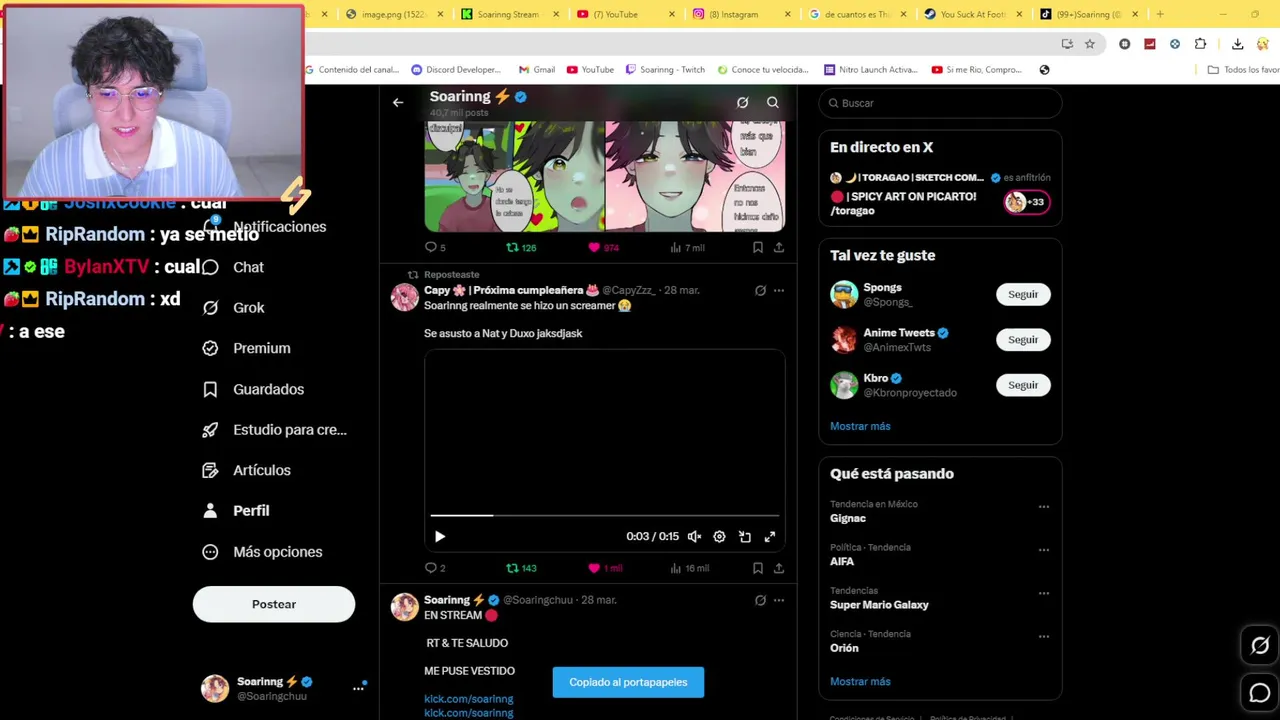The width and height of the screenshot is (1280, 720).
Task: Unmute the video in Capy's post
Action: pyautogui.click(x=694, y=536)
